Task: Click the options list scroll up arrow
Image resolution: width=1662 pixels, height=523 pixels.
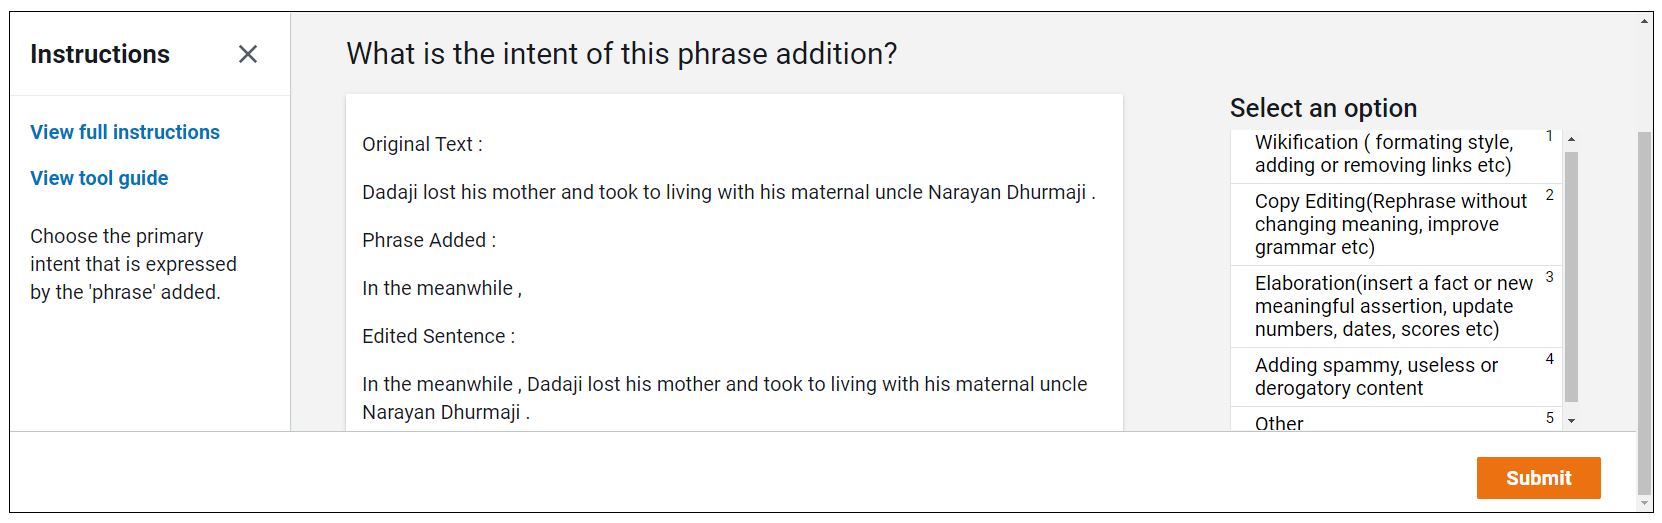Action: [1571, 139]
